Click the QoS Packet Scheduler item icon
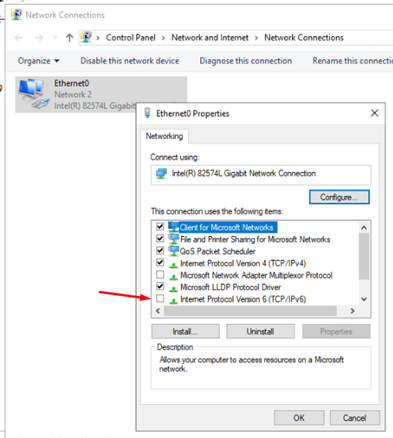Image resolution: width=393 pixels, height=438 pixels. (x=173, y=251)
